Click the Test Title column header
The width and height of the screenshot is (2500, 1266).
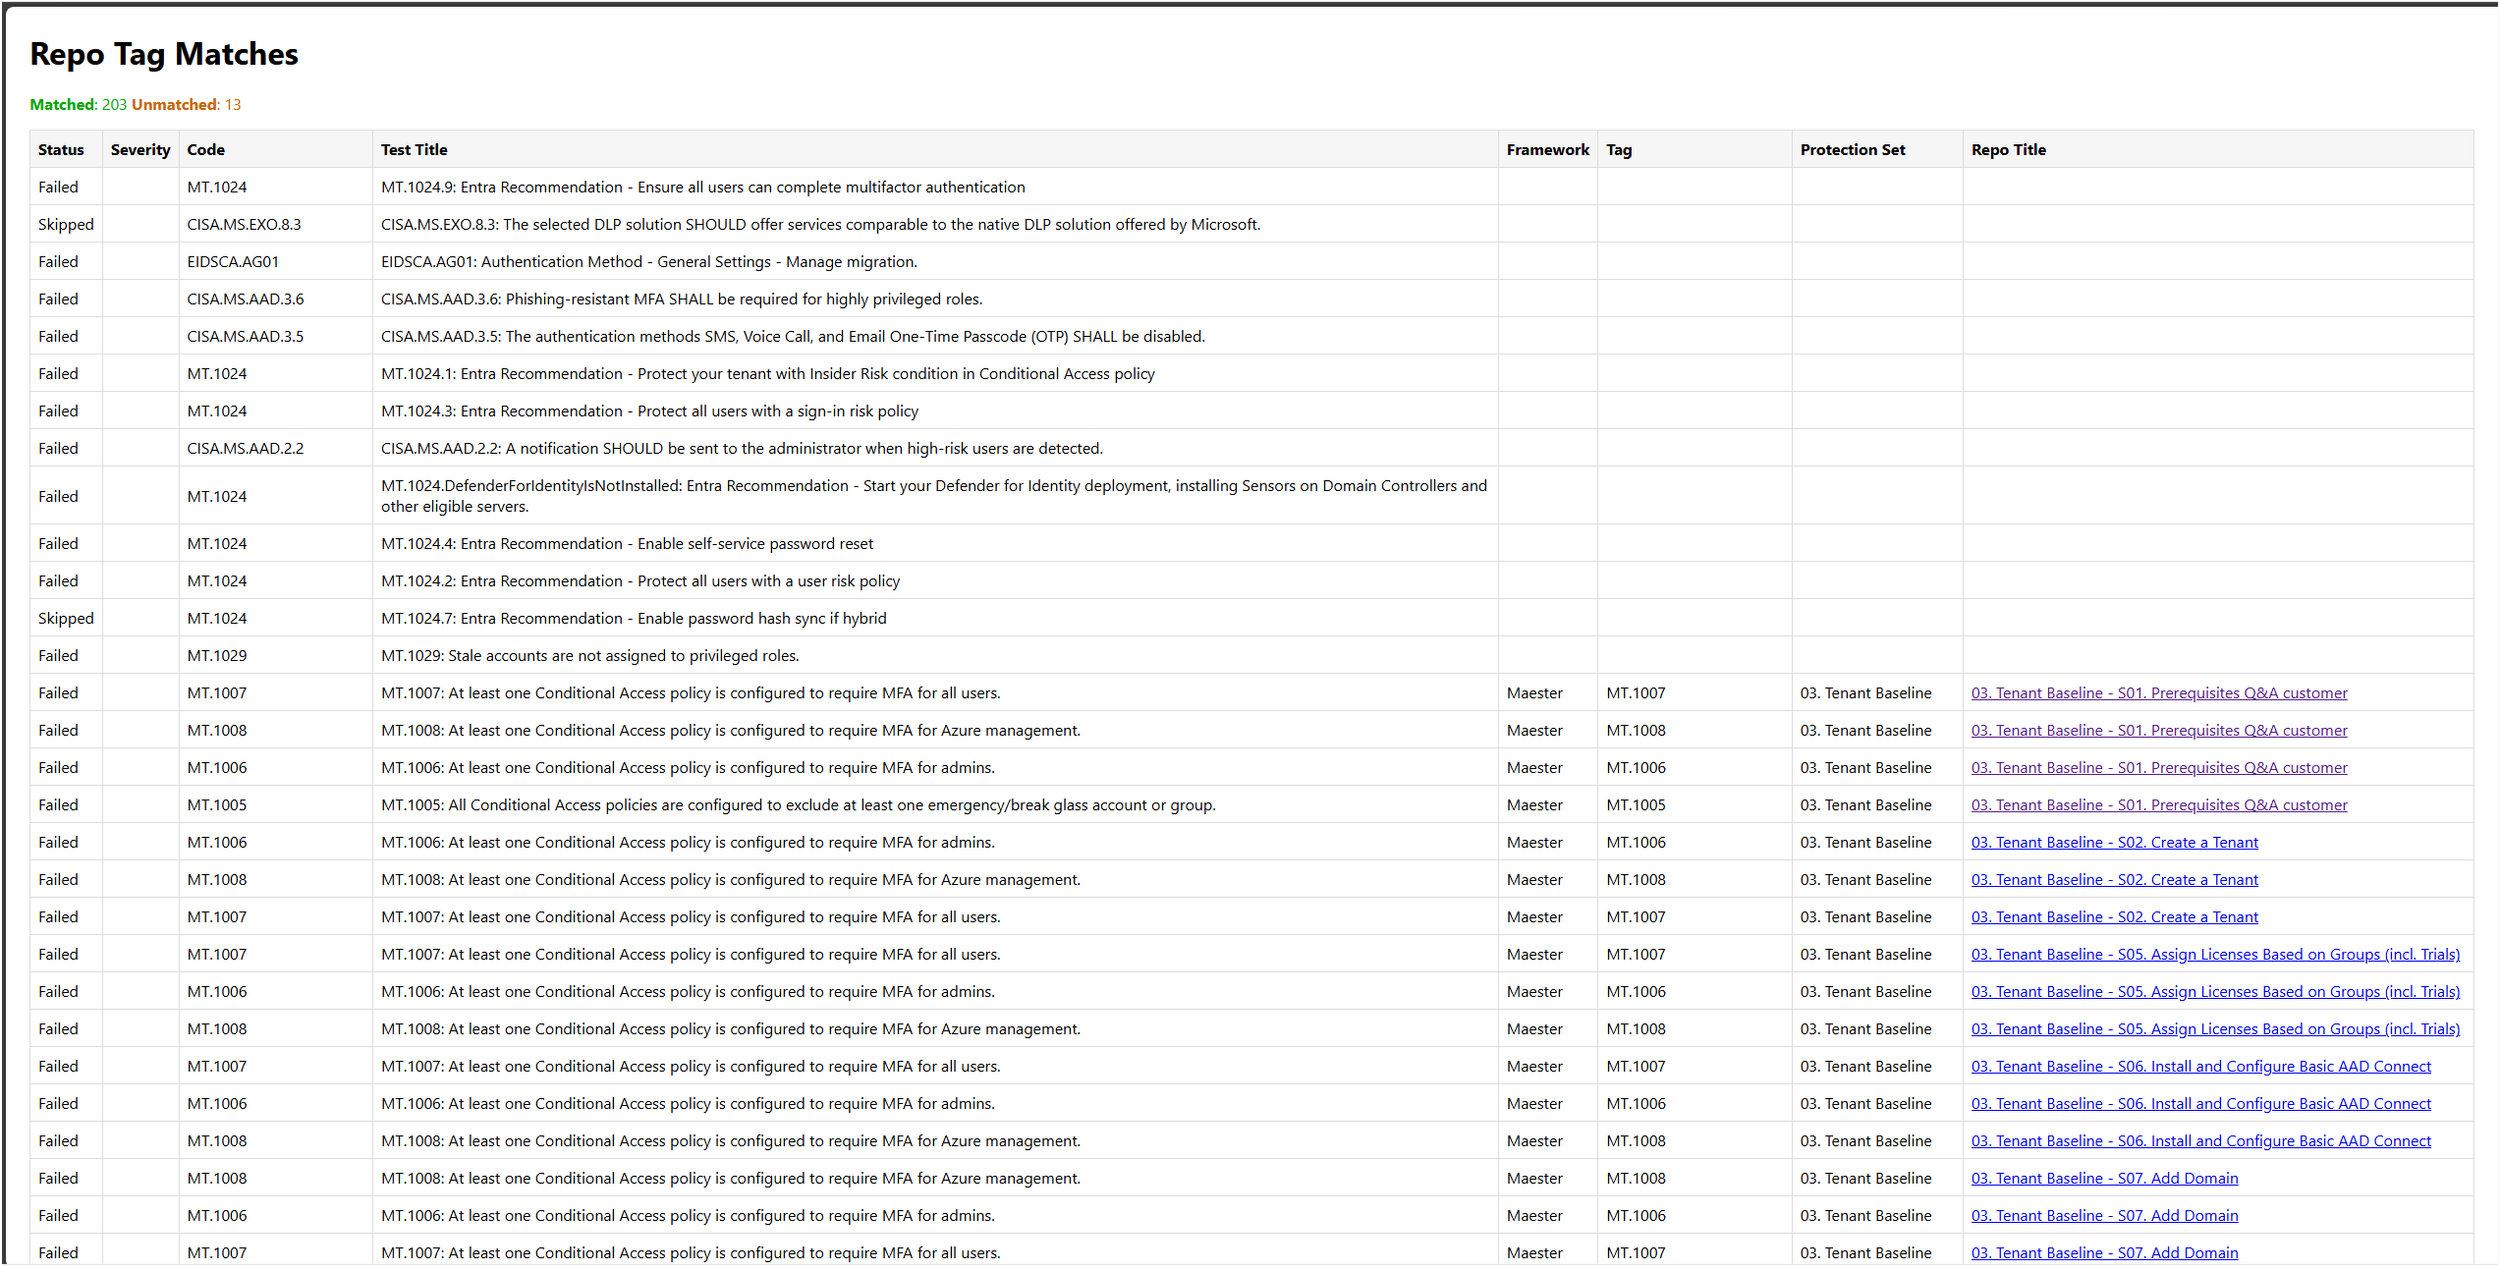pos(413,149)
